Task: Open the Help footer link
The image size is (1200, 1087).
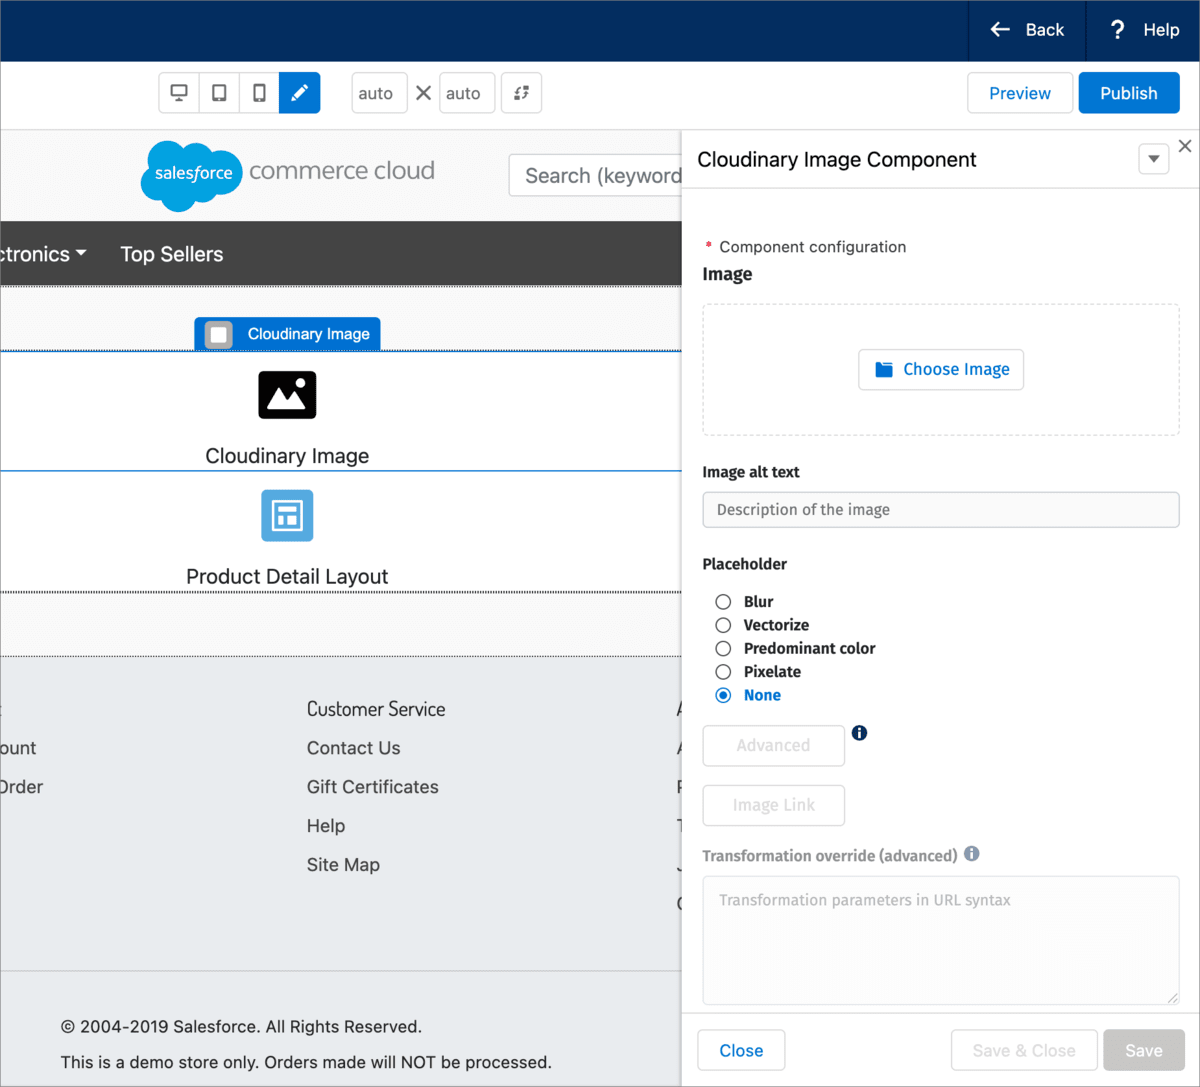Action: click(x=326, y=826)
